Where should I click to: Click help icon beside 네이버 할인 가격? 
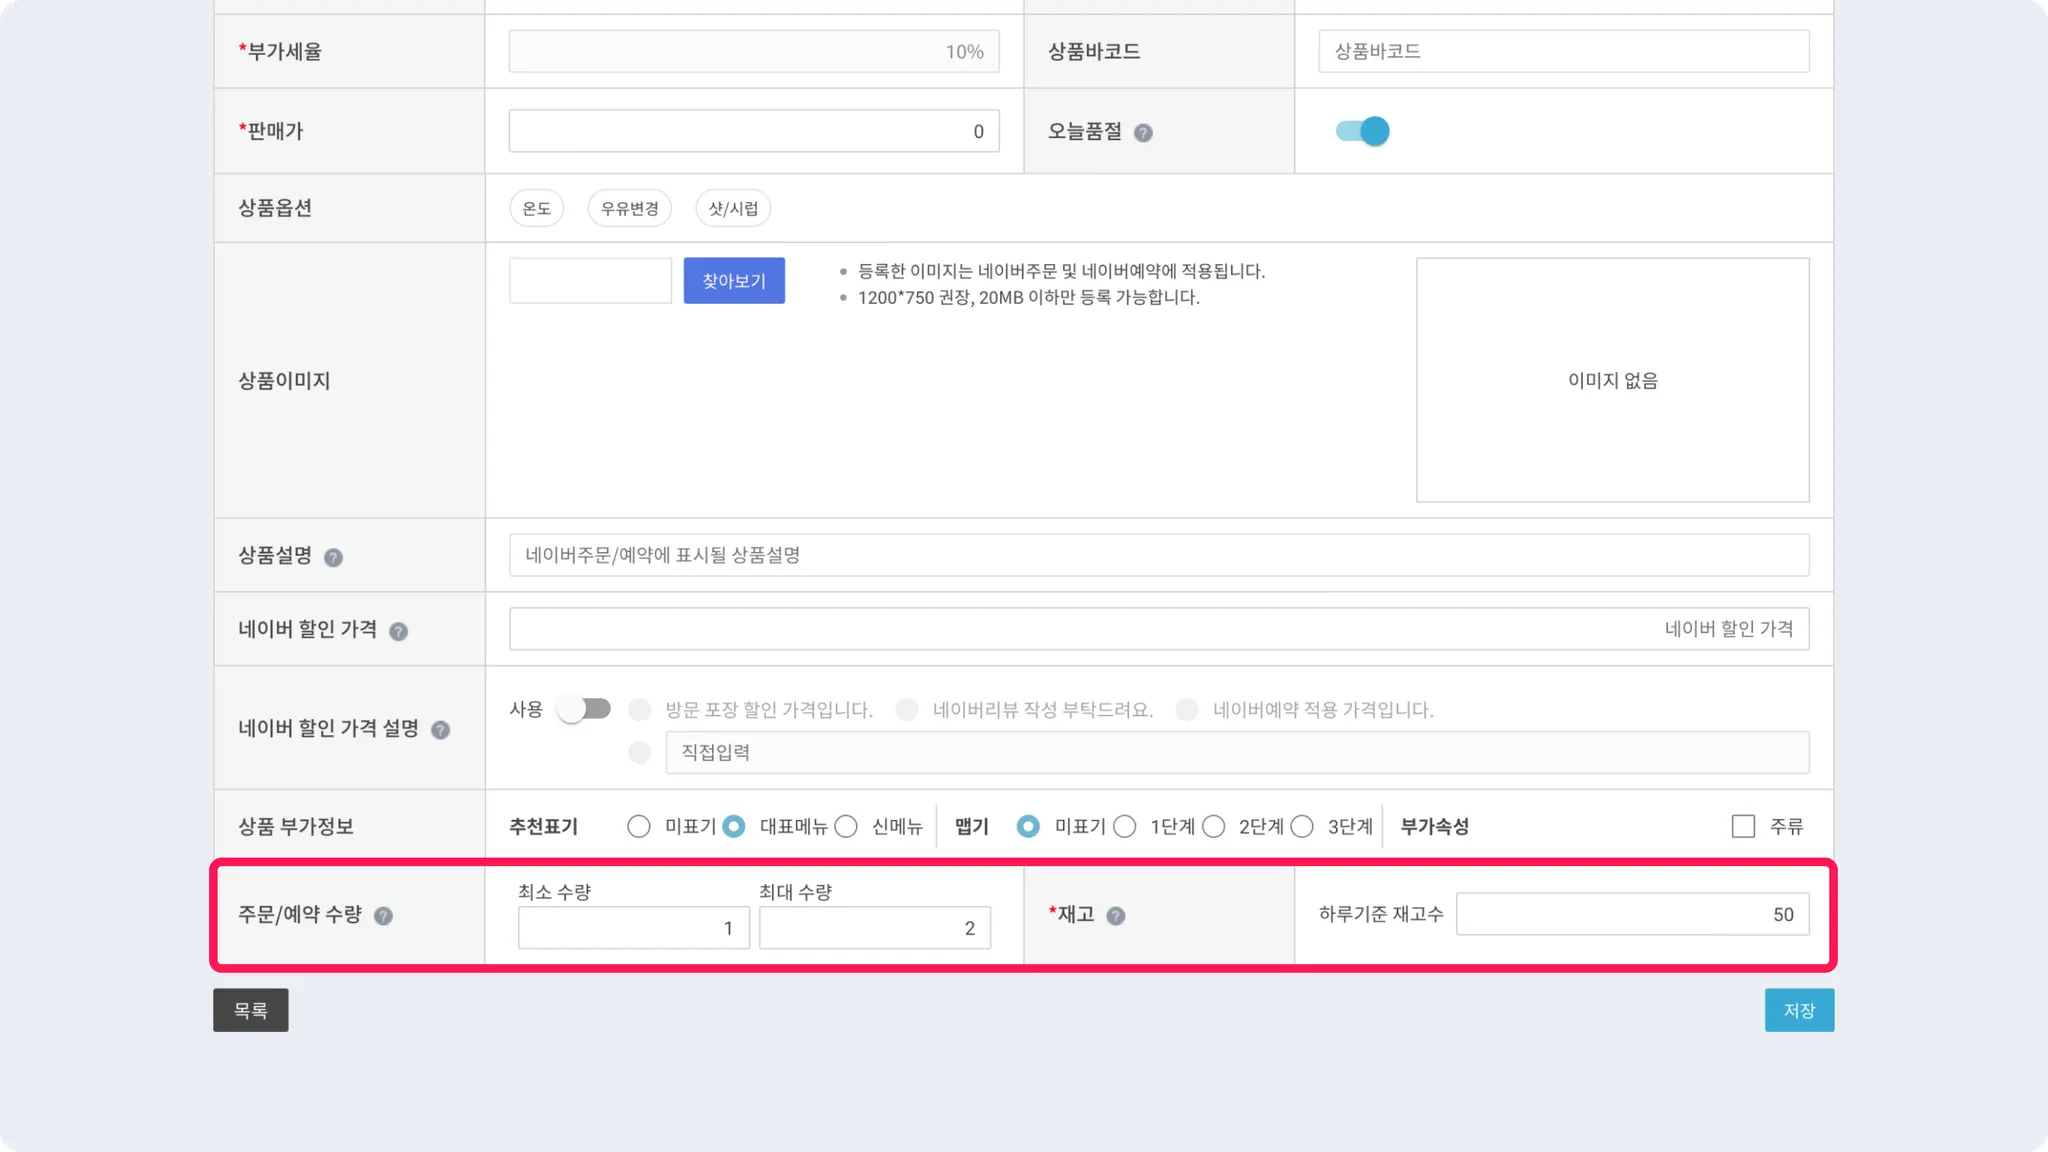(398, 632)
